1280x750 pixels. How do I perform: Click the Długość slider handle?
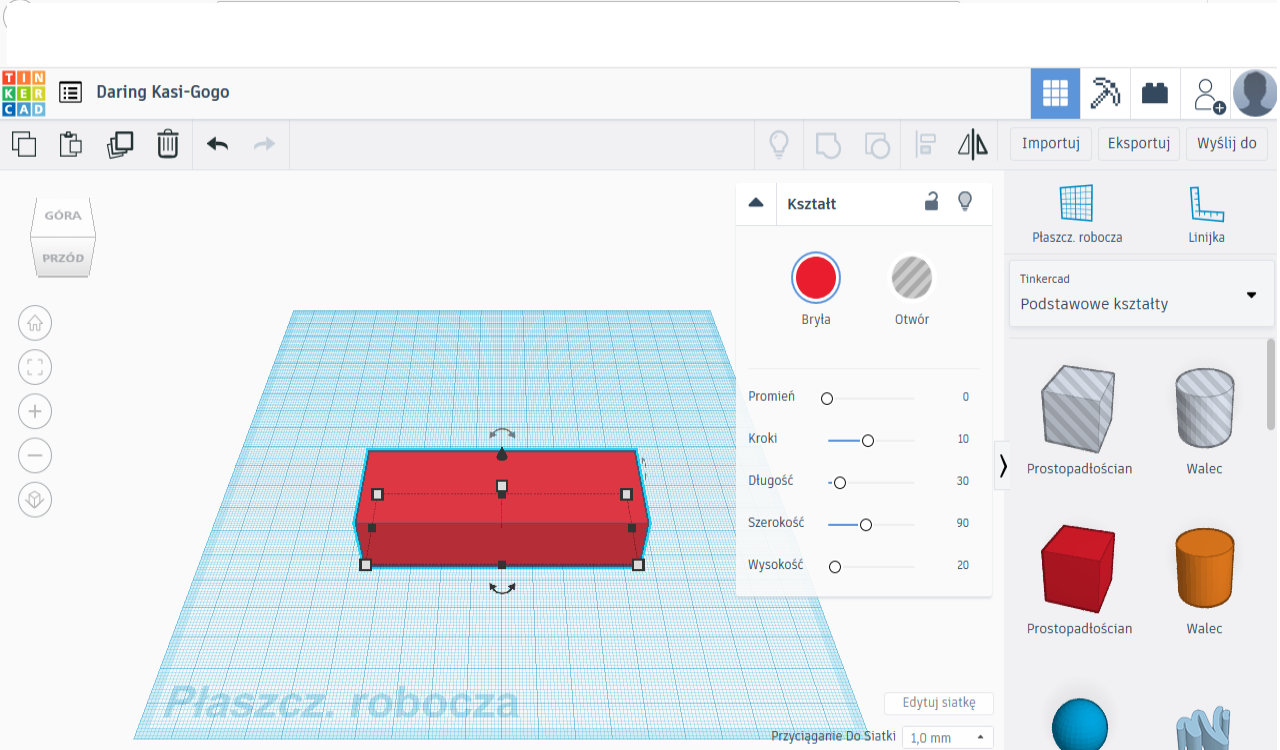click(840, 483)
